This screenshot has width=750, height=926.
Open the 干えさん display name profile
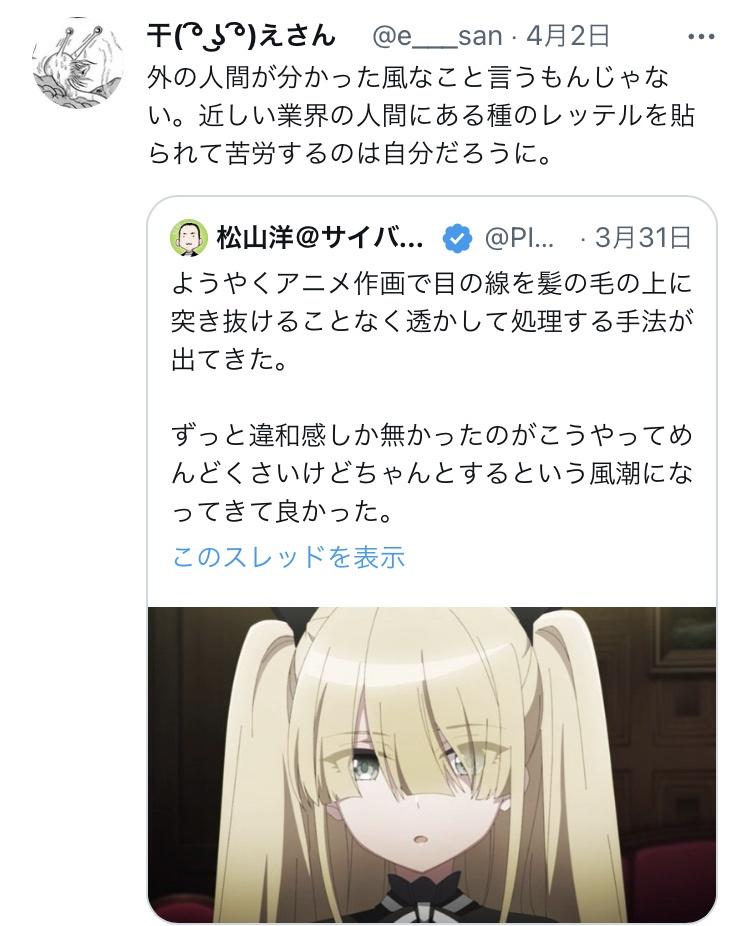241,36
